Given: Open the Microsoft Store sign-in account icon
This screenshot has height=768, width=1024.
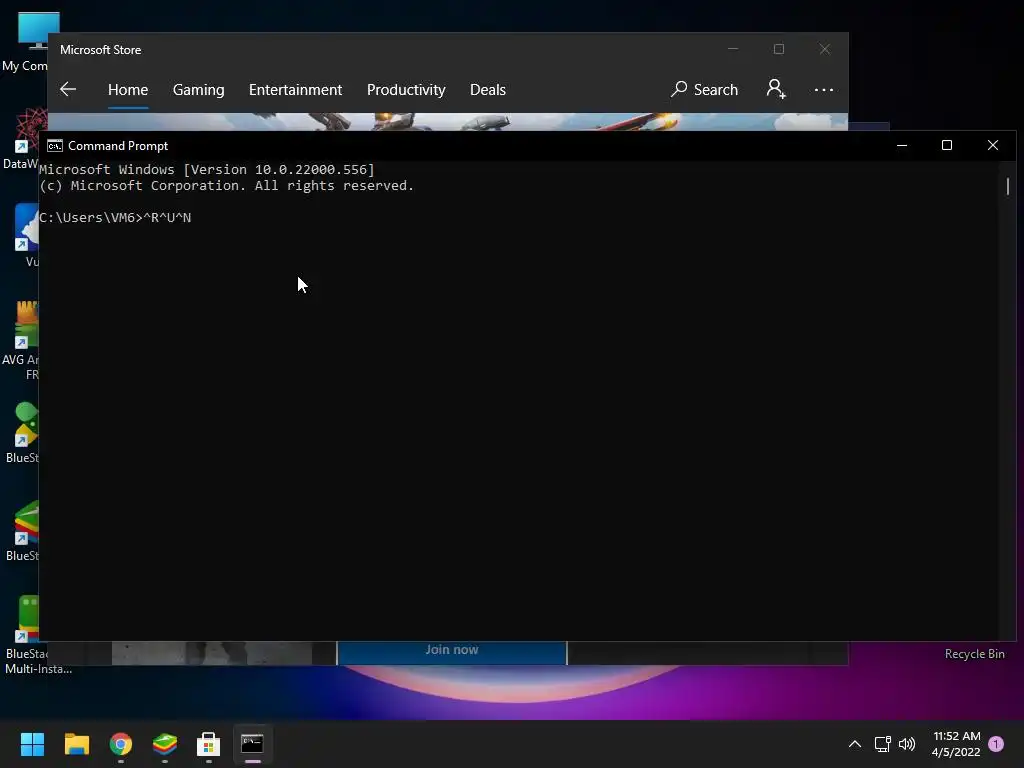Looking at the screenshot, I should (776, 89).
